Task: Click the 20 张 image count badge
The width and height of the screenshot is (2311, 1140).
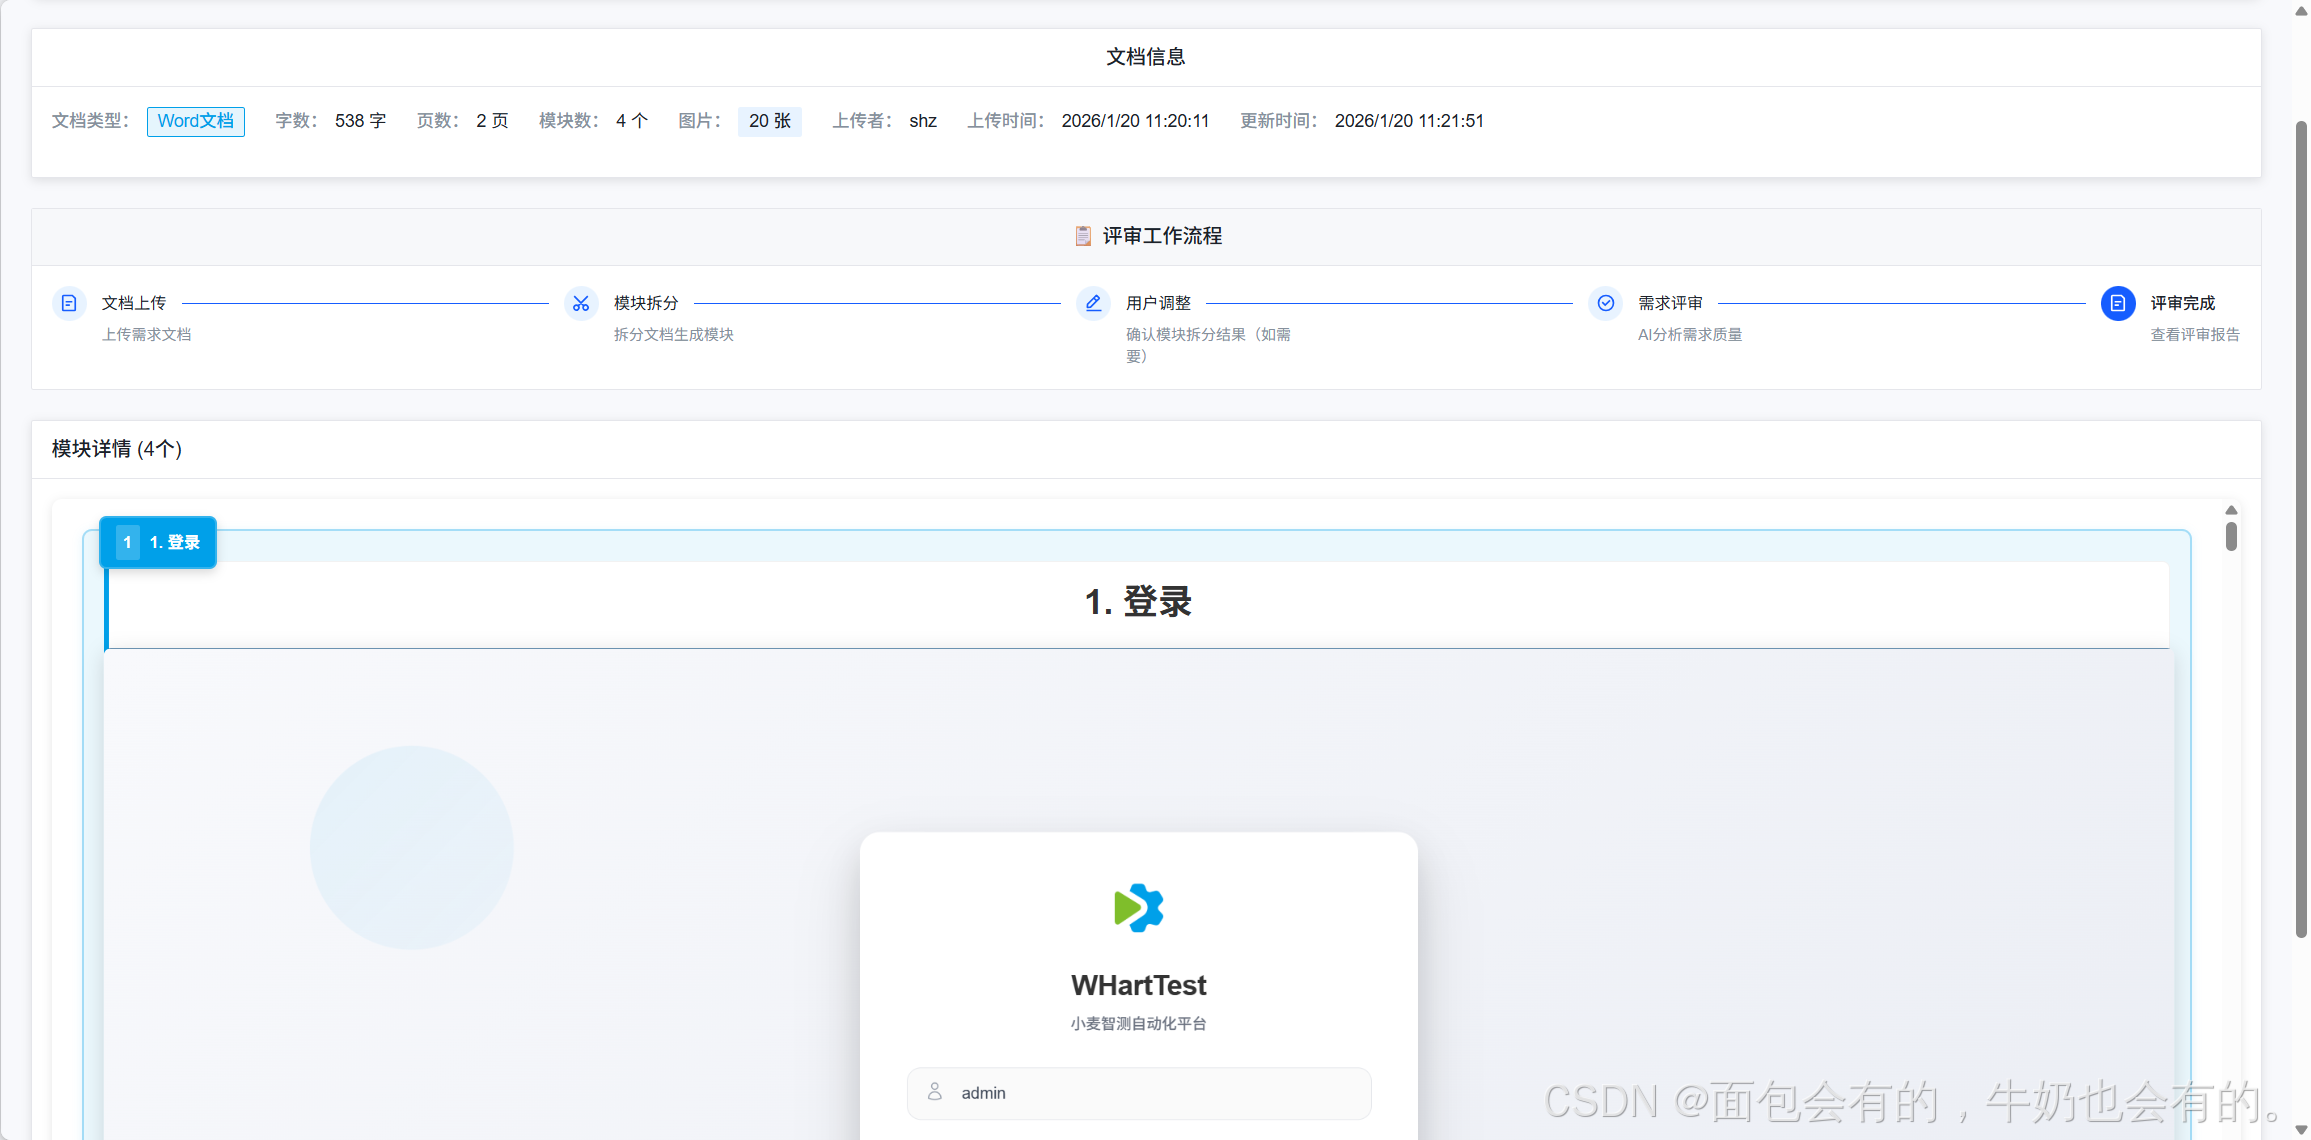Action: [769, 121]
